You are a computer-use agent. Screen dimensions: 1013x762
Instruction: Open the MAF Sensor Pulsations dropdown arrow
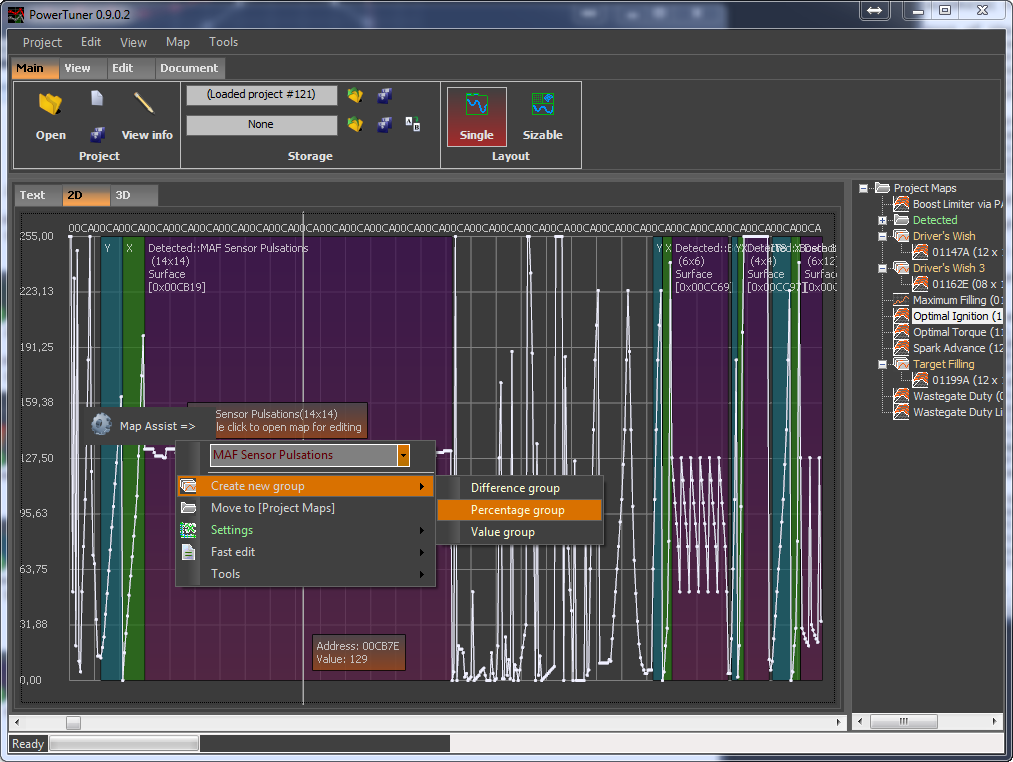pos(403,455)
